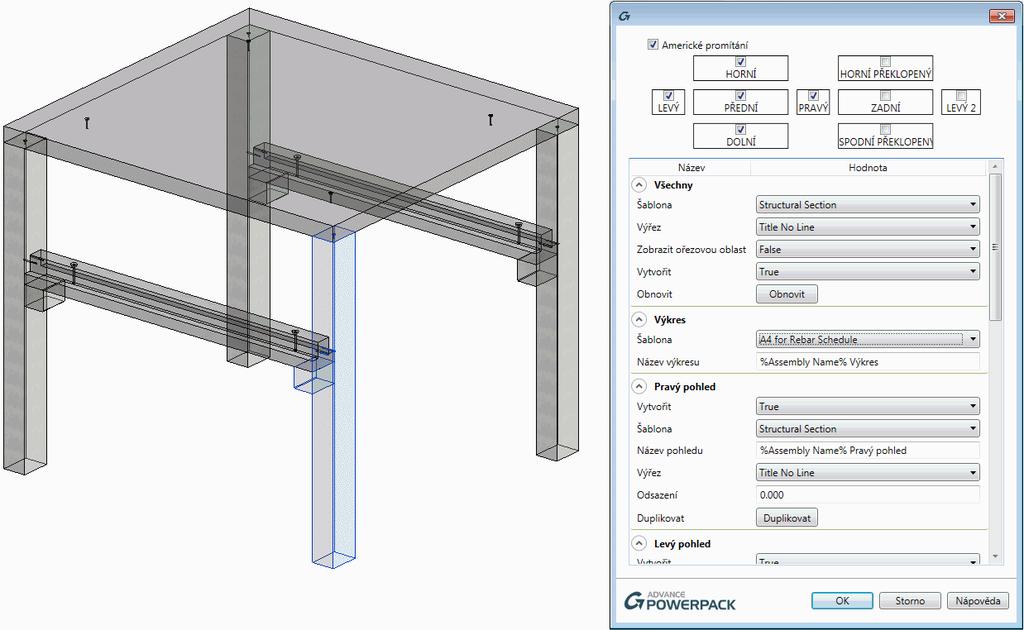Open Vytvořit dropdown under Pravý pohled

[x=868, y=407]
